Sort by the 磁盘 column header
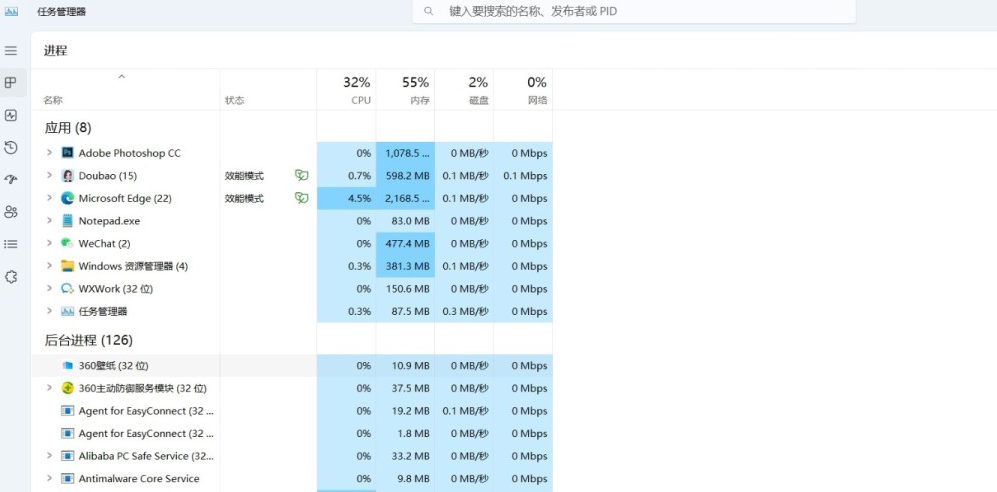The height and width of the screenshot is (492, 997). [x=464, y=90]
